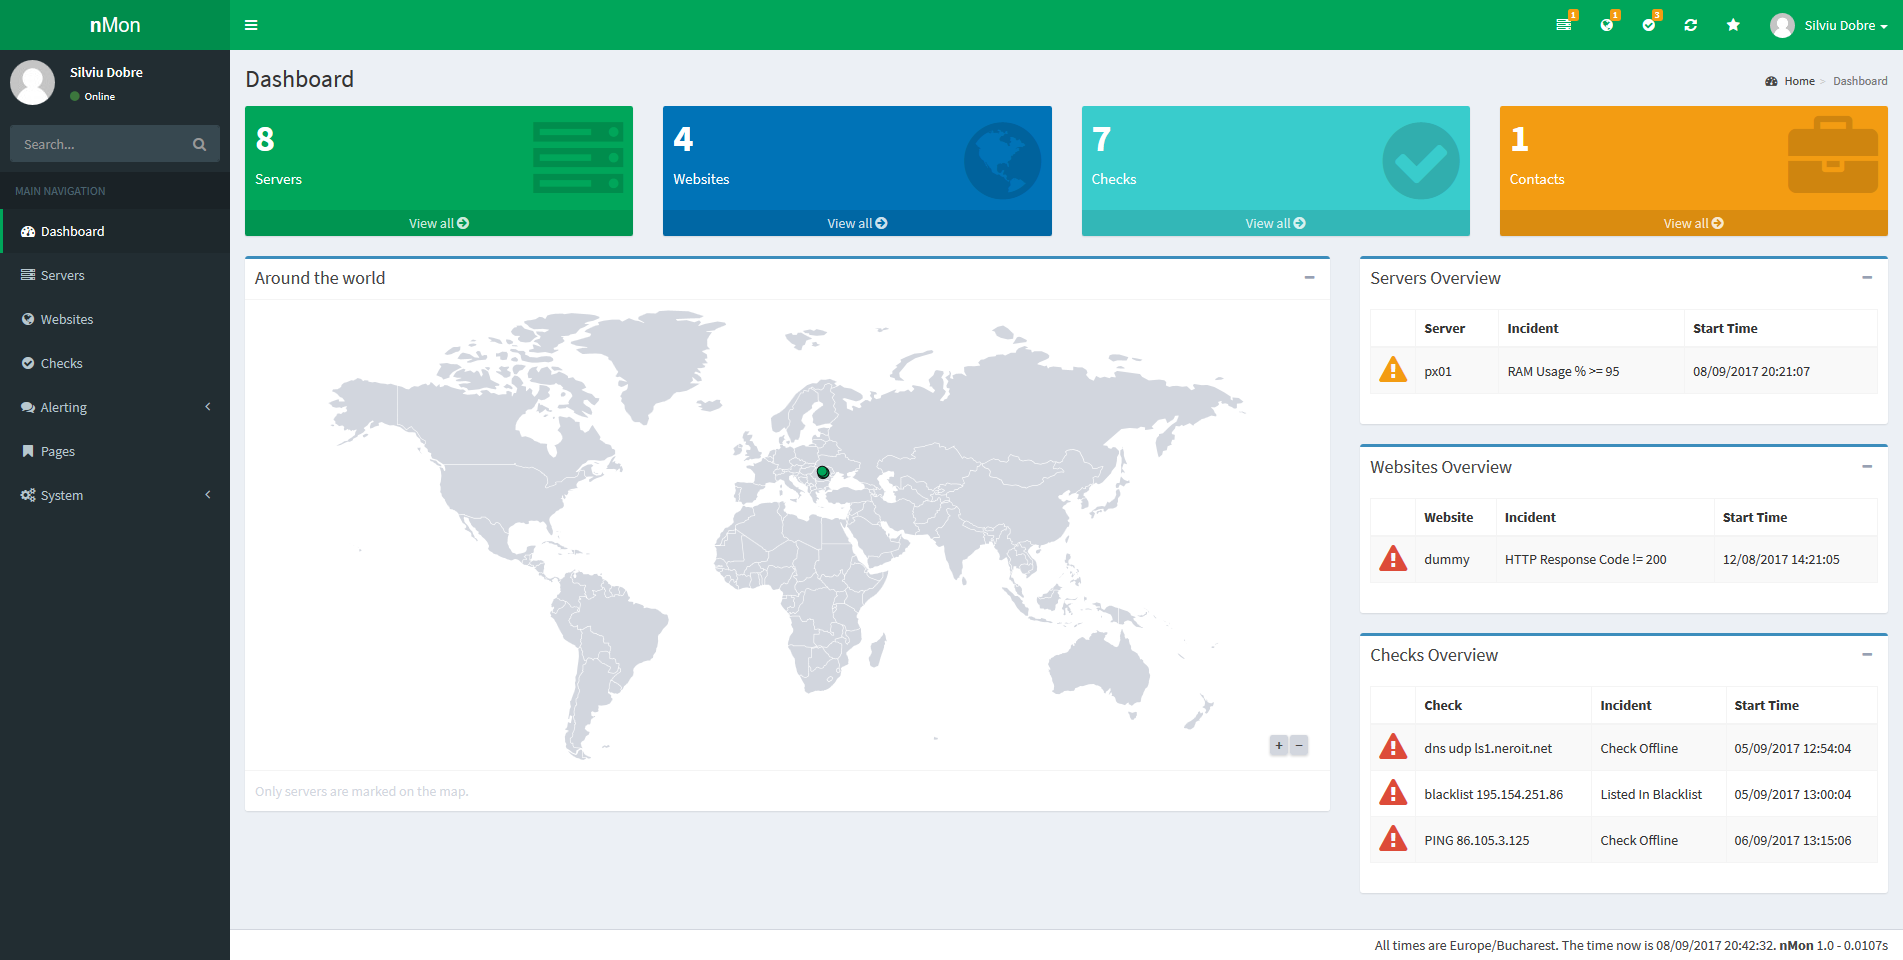Screen dimensions: 1903x960
Task: Select Servers in the sidebar
Action: click(x=62, y=275)
